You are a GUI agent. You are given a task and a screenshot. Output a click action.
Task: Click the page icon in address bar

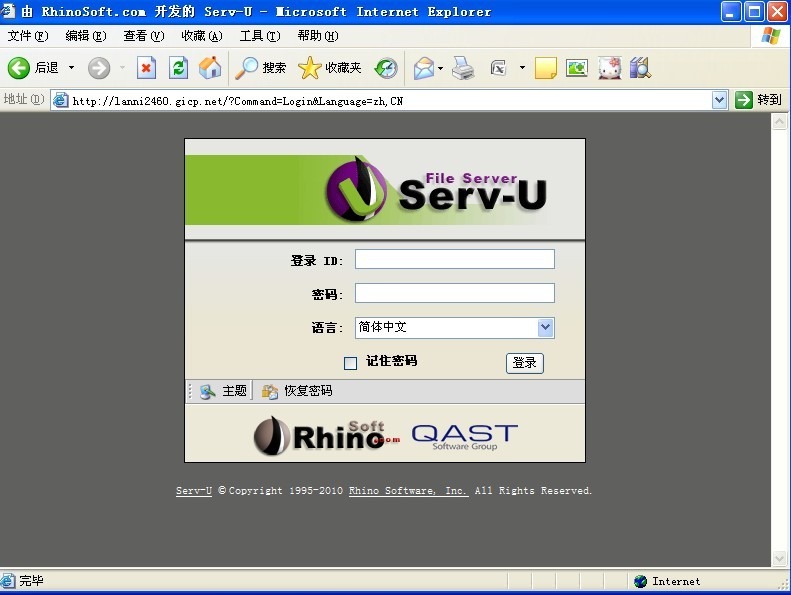(61, 100)
